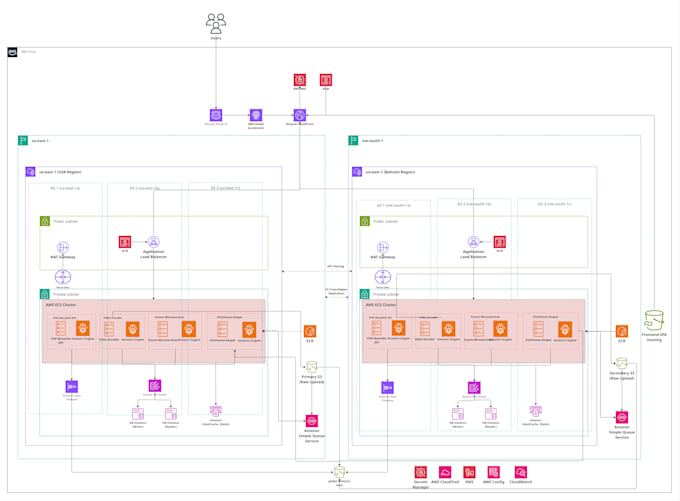Click the first Fargate icon in us-east-1 cluster
Viewport: 680px width, 501px height.
[83, 328]
